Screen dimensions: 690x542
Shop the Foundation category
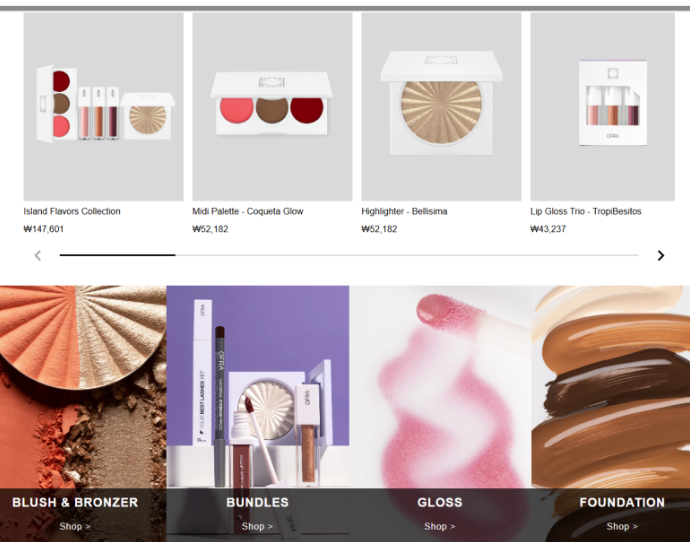(x=622, y=526)
